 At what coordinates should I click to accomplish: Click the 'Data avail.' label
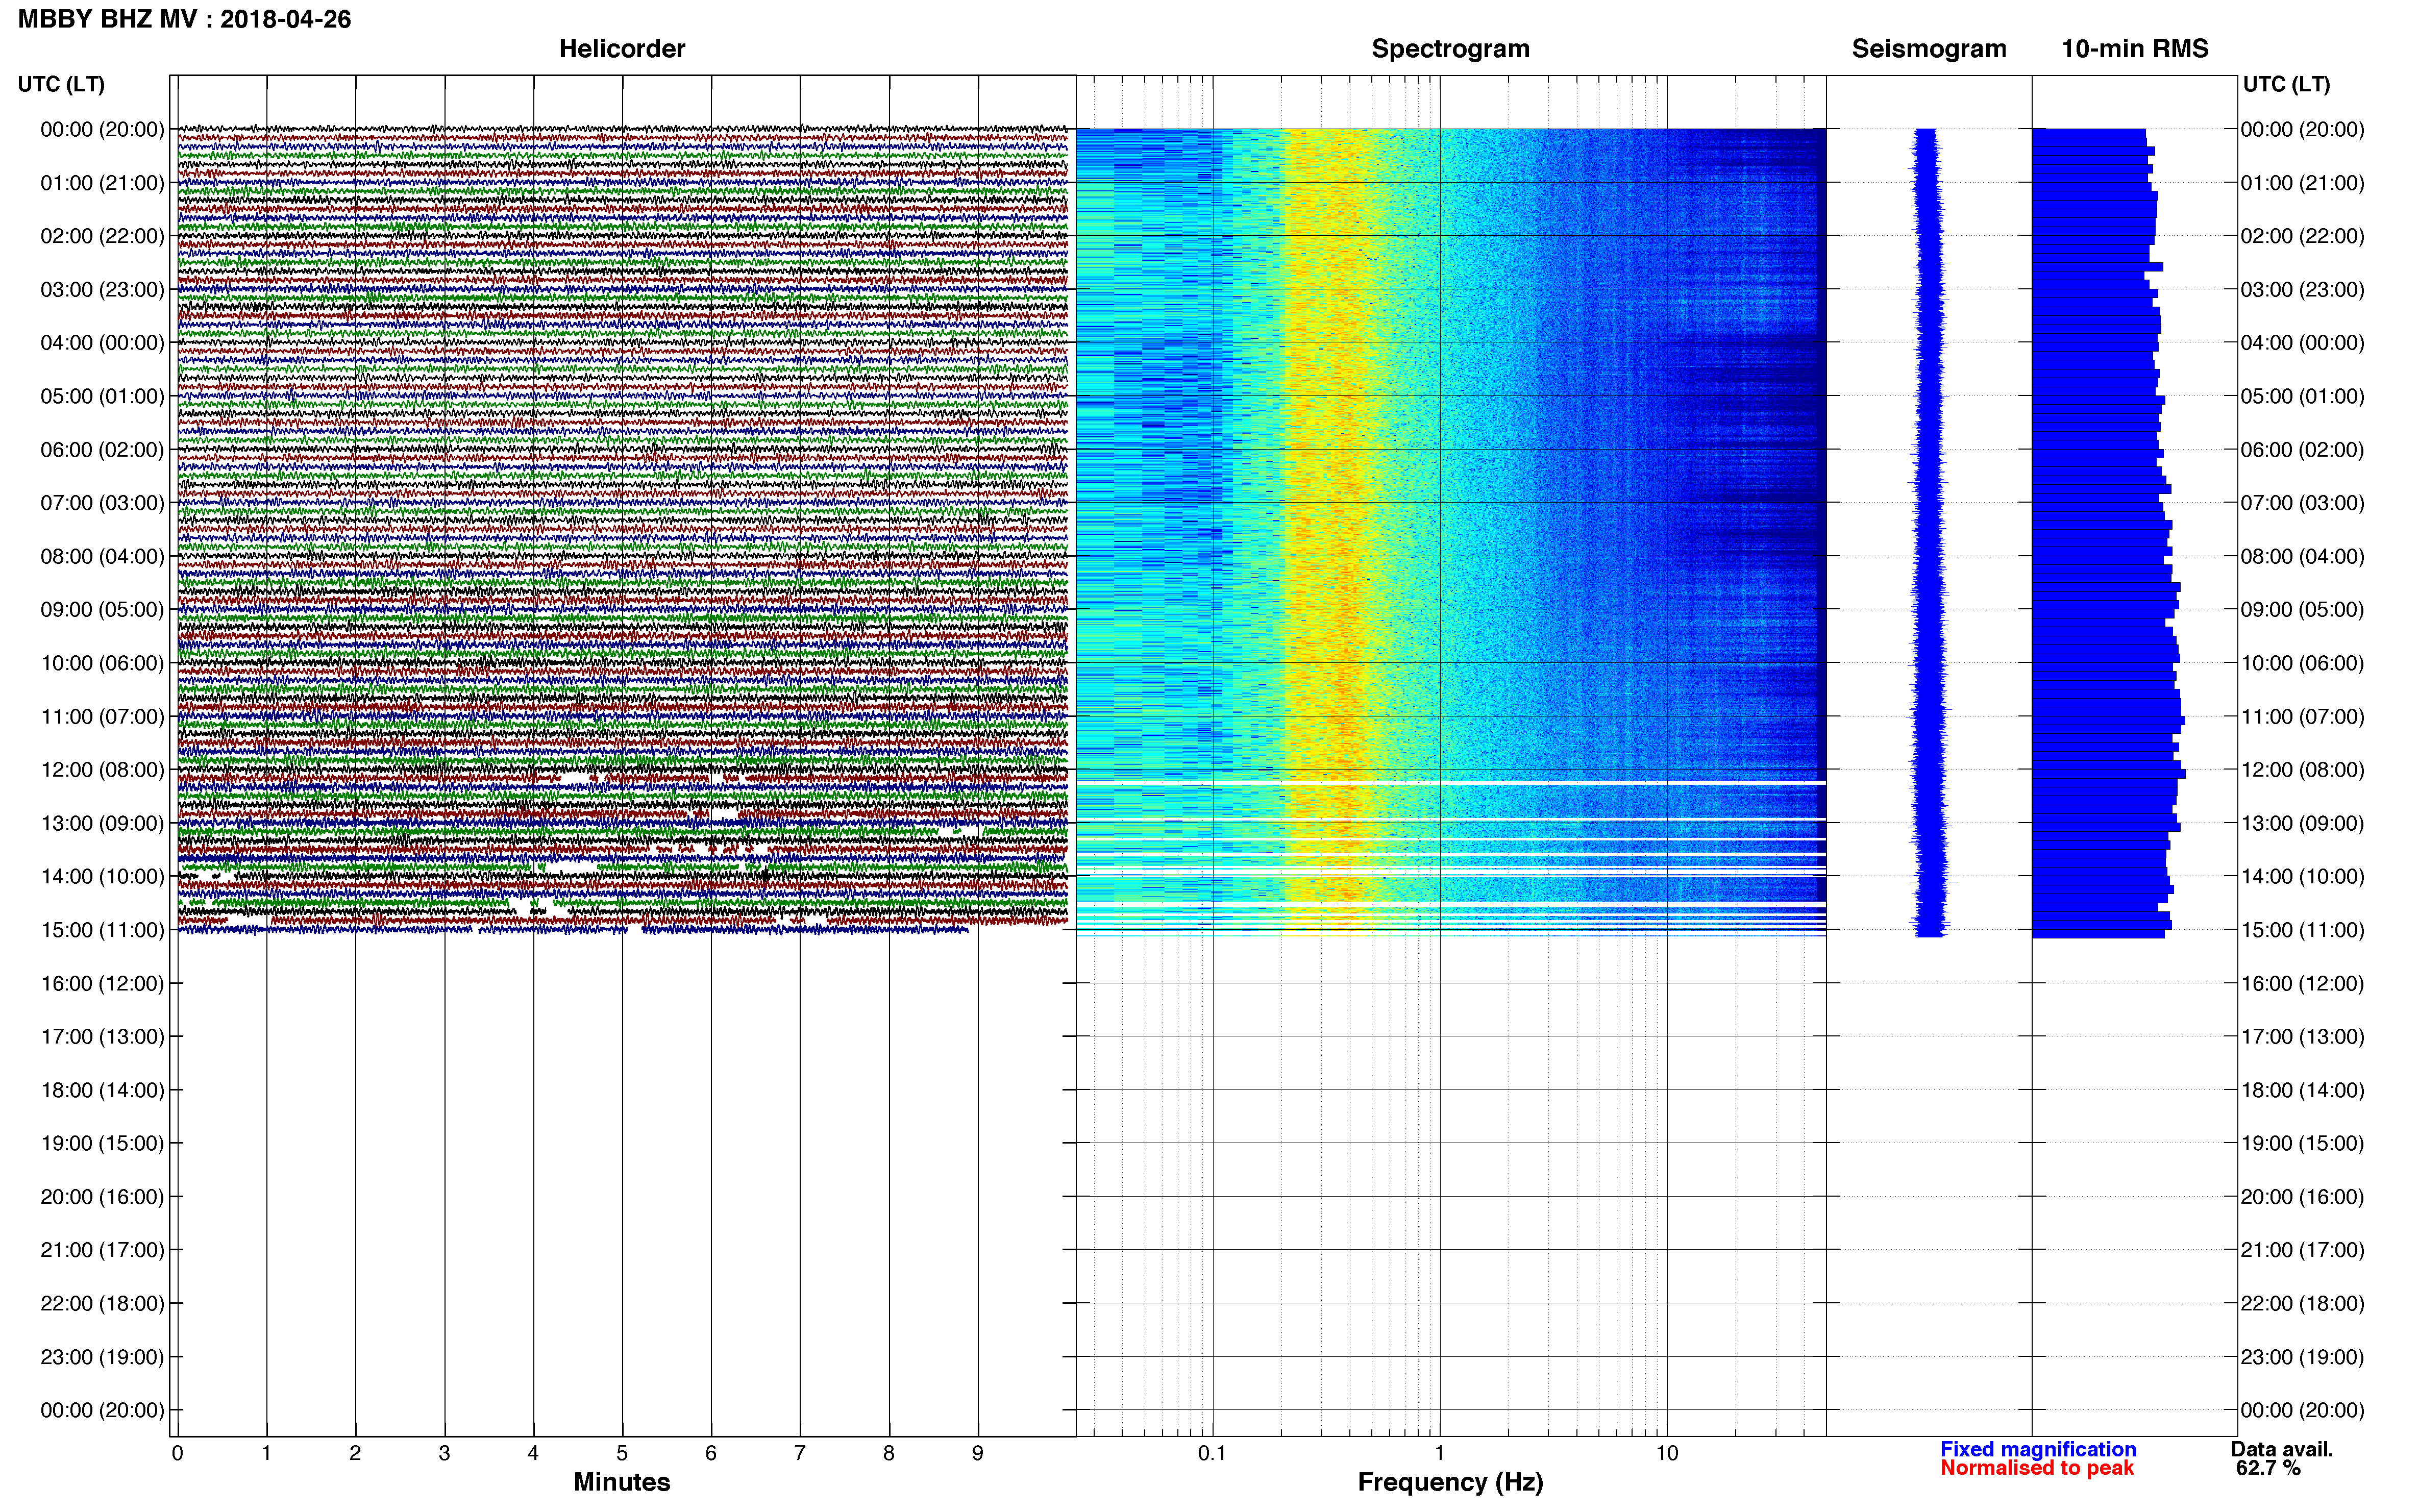pyautogui.click(x=2282, y=1449)
